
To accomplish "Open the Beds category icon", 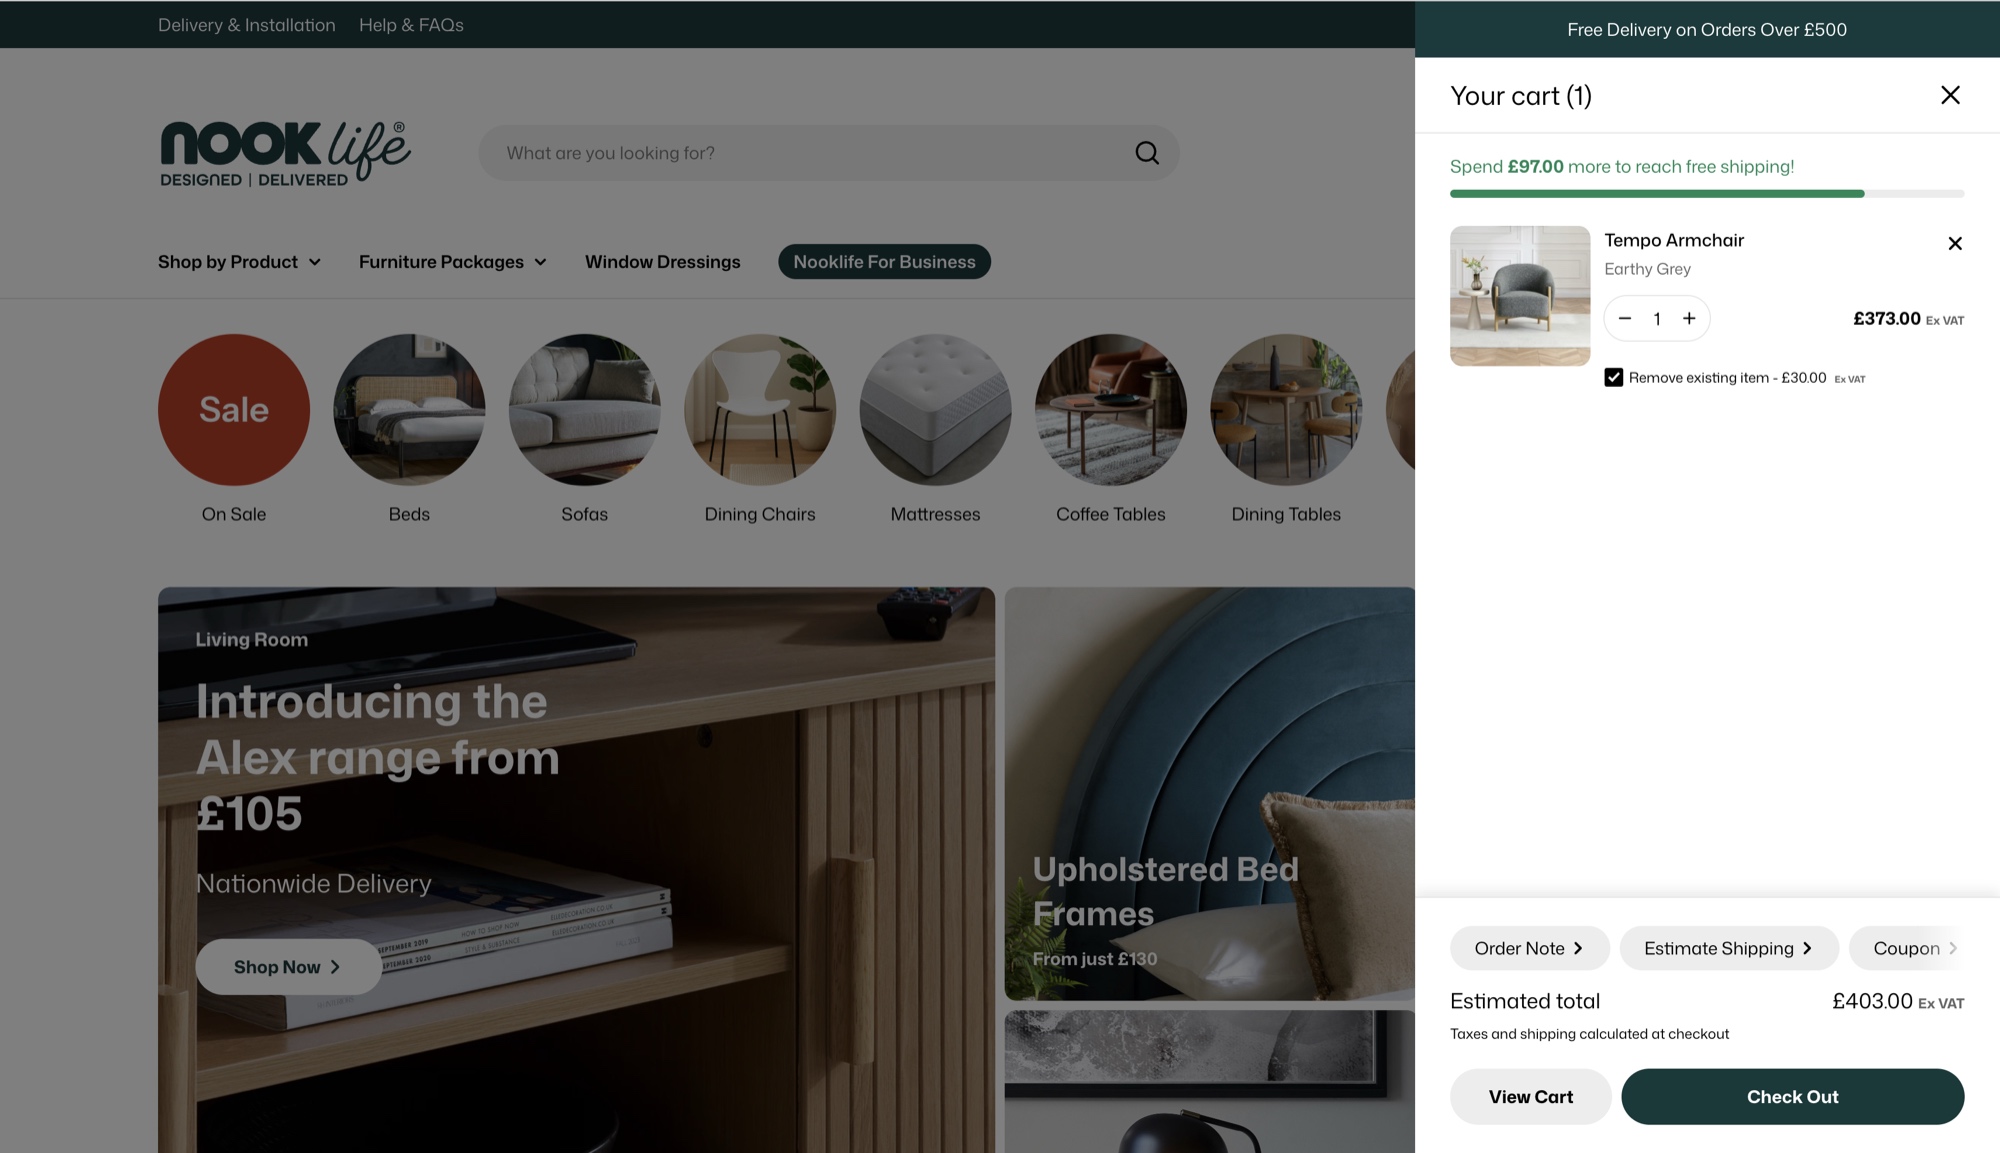I will tap(409, 409).
